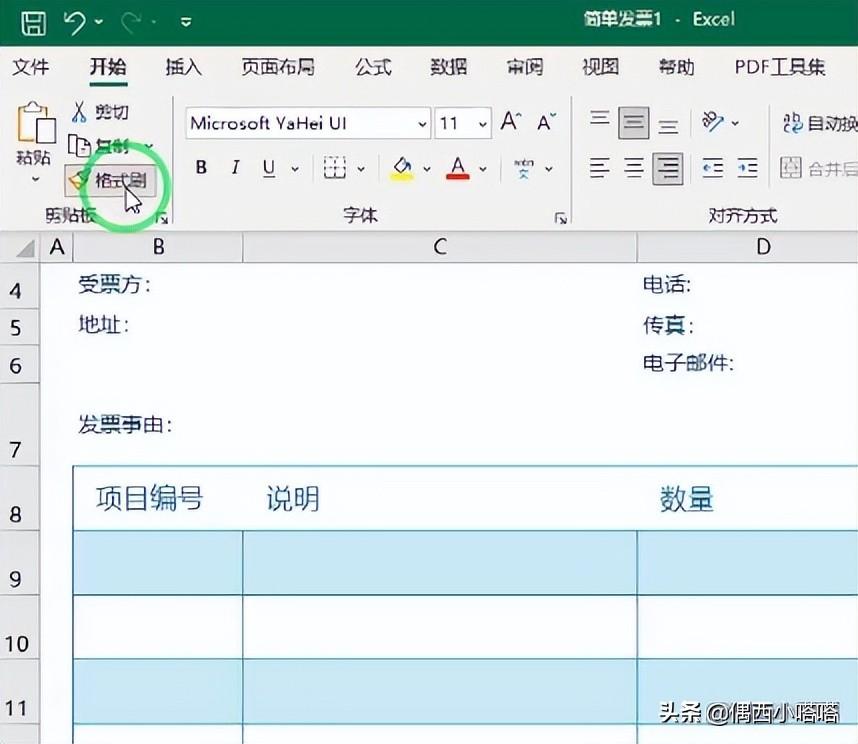Toggle bold formatting with the B button
Image resolution: width=858 pixels, height=744 pixels.
tap(201, 167)
